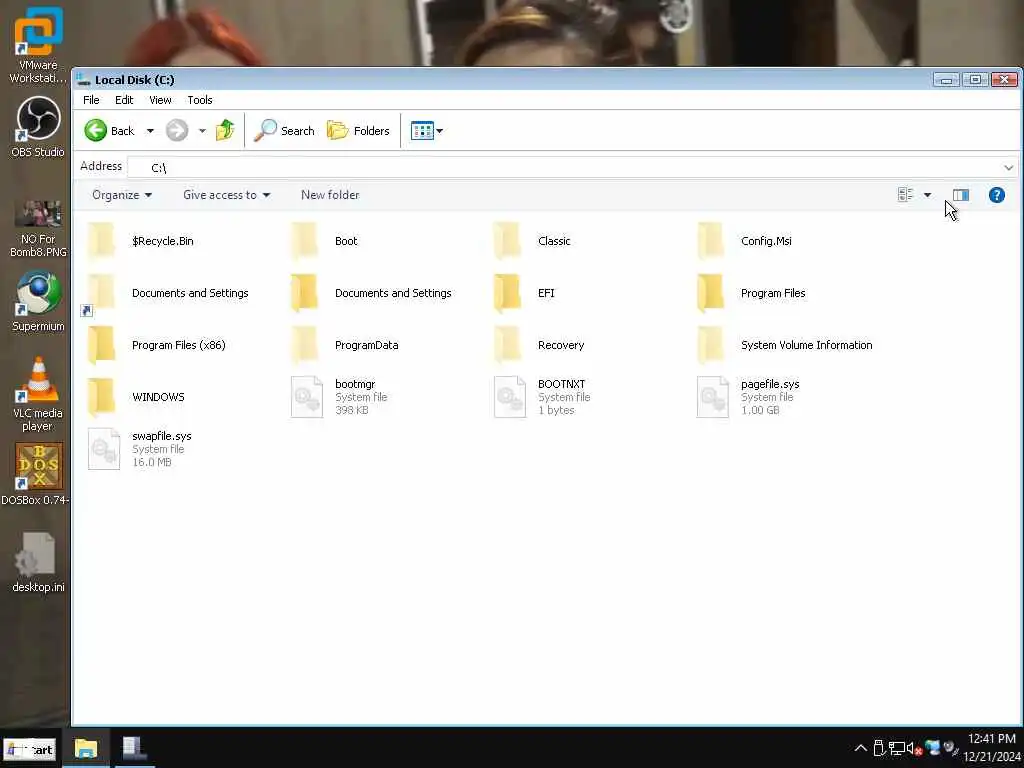Select the BOOTNXT system file
The image size is (1024, 768).
click(542, 397)
